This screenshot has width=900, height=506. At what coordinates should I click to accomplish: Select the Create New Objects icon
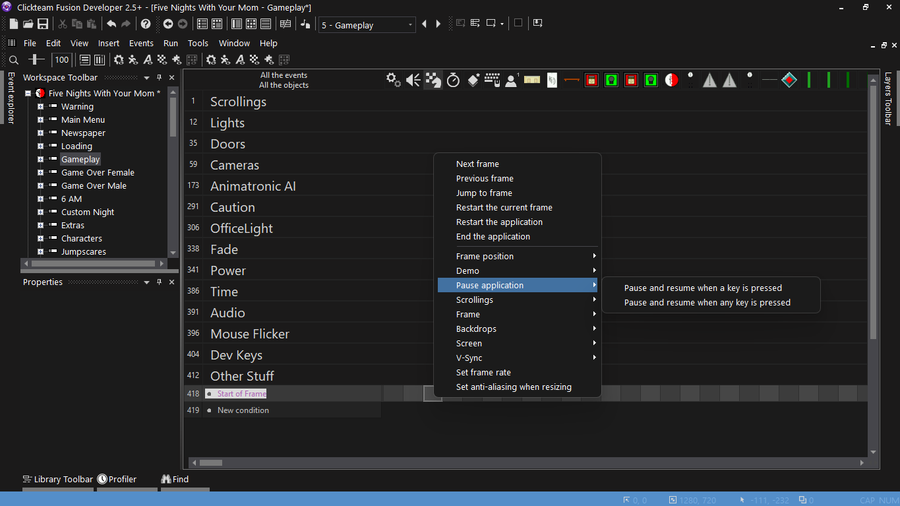pos(473,80)
